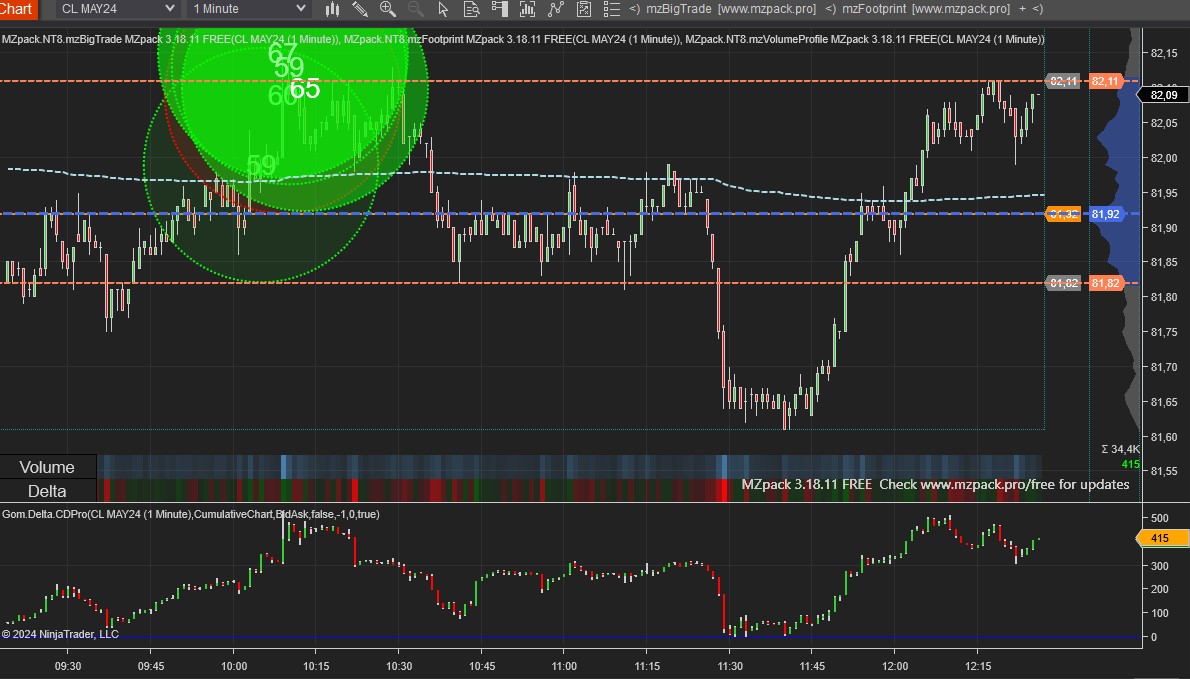Toggle the Chart Trader panel icon
This screenshot has width=1190, height=679.
coord(499,9)
